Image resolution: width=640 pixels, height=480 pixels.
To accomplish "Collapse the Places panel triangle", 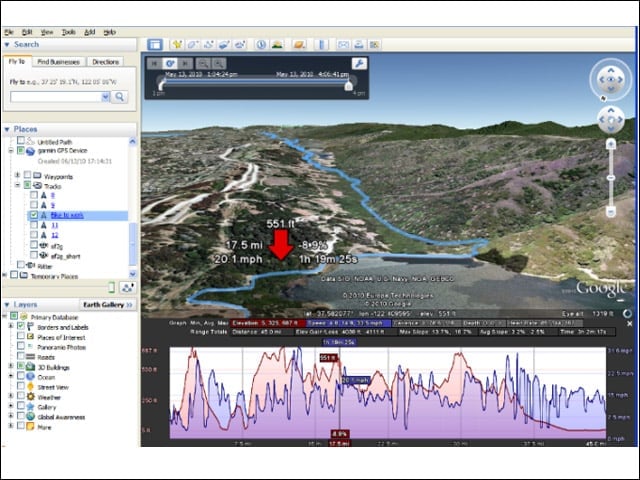I will pyautogui.click(x=7, y=129).
